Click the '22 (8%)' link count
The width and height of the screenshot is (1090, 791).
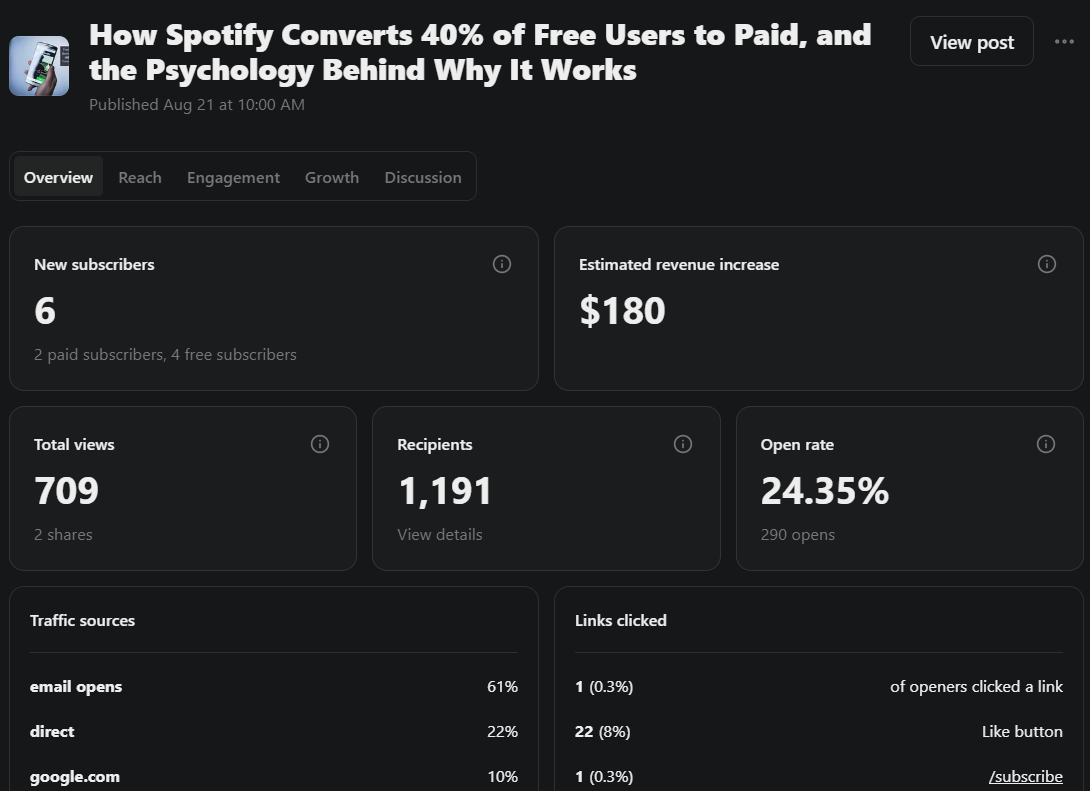coord(603,731)
